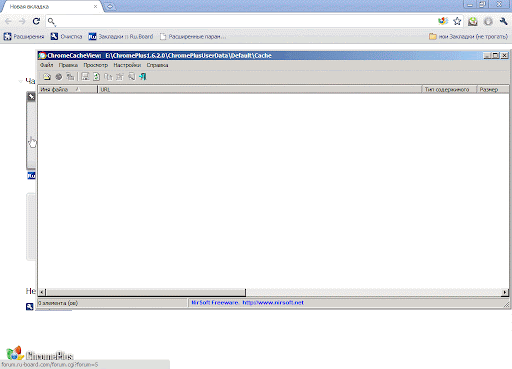Bookmark this page with the star icon
The height and width of the screenshot is (369, 512).
coord(457,21)
